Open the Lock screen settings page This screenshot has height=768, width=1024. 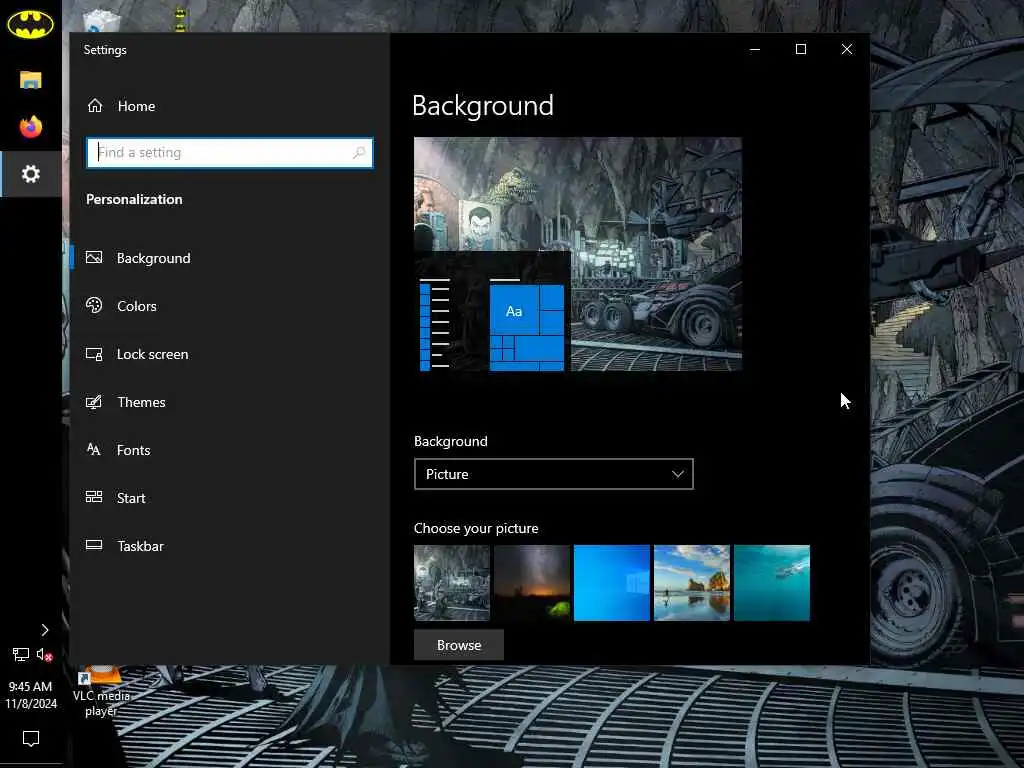(152, 354)
